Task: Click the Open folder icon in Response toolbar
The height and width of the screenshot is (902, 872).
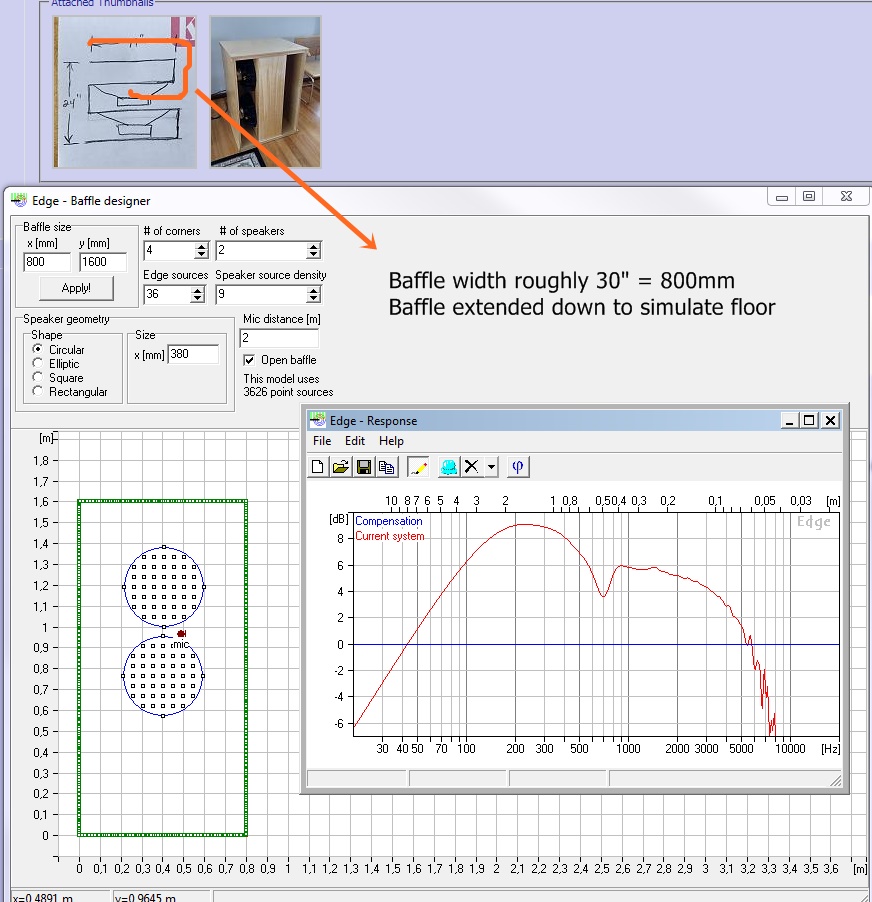Action: point(341,467)
